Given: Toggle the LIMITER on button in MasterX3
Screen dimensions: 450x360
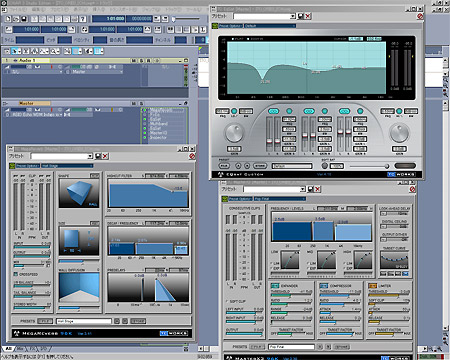Looking at the screenshot, I should click(x=372, y=286).
